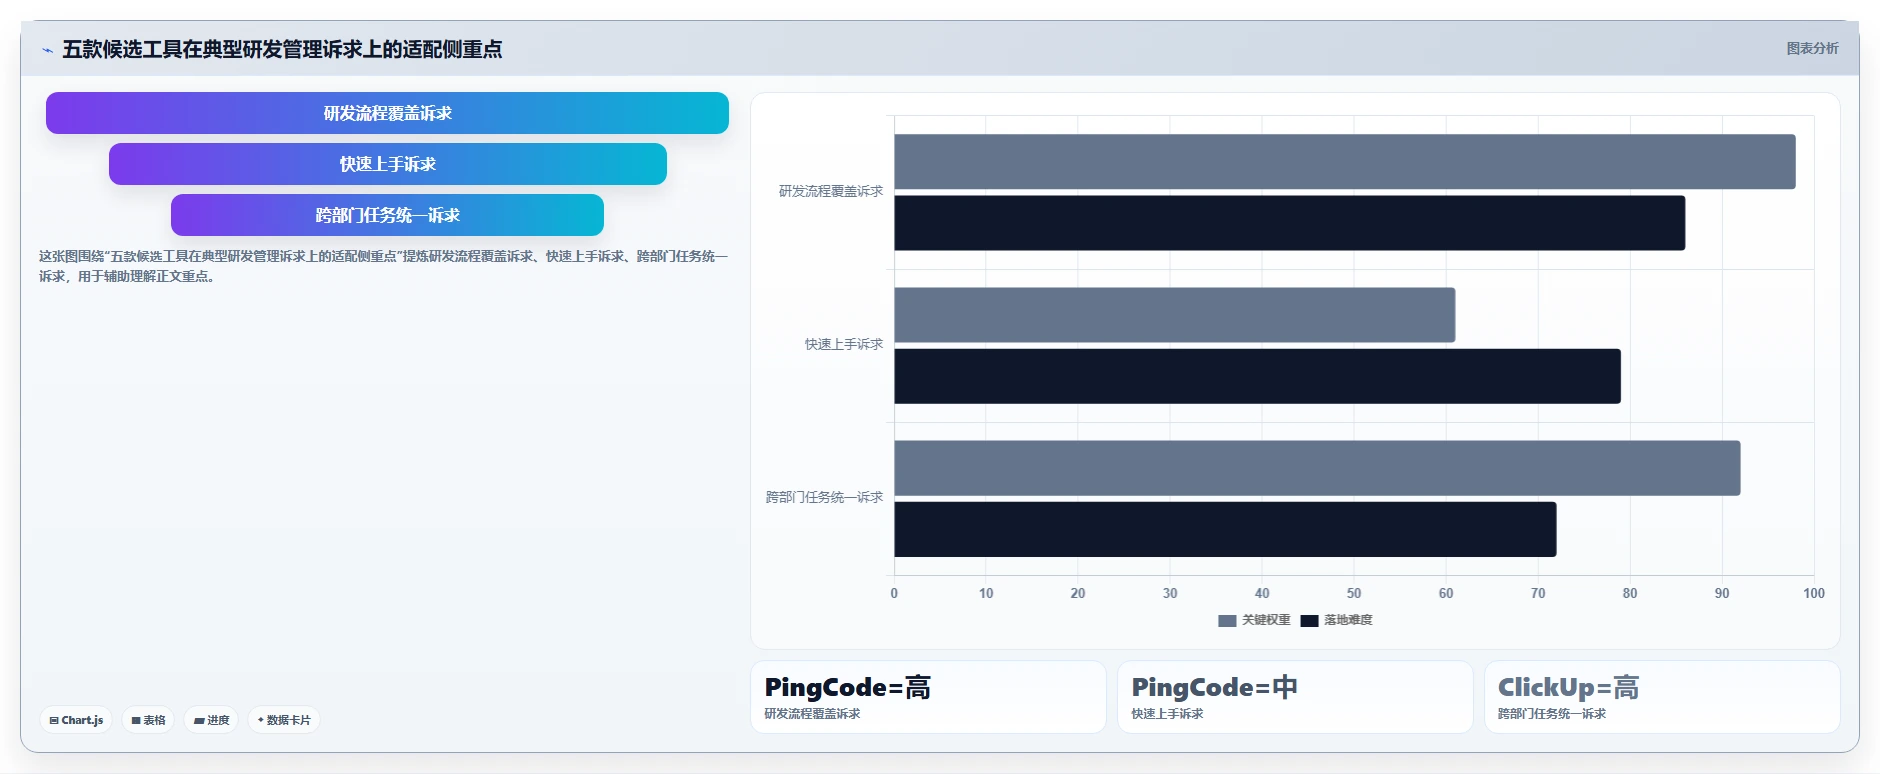Screen dimensions: 1880x774
Task: Click the chart title 五款候选工具在典型研发管理诉求上的适配侧重点
Action: coord(282,49)
